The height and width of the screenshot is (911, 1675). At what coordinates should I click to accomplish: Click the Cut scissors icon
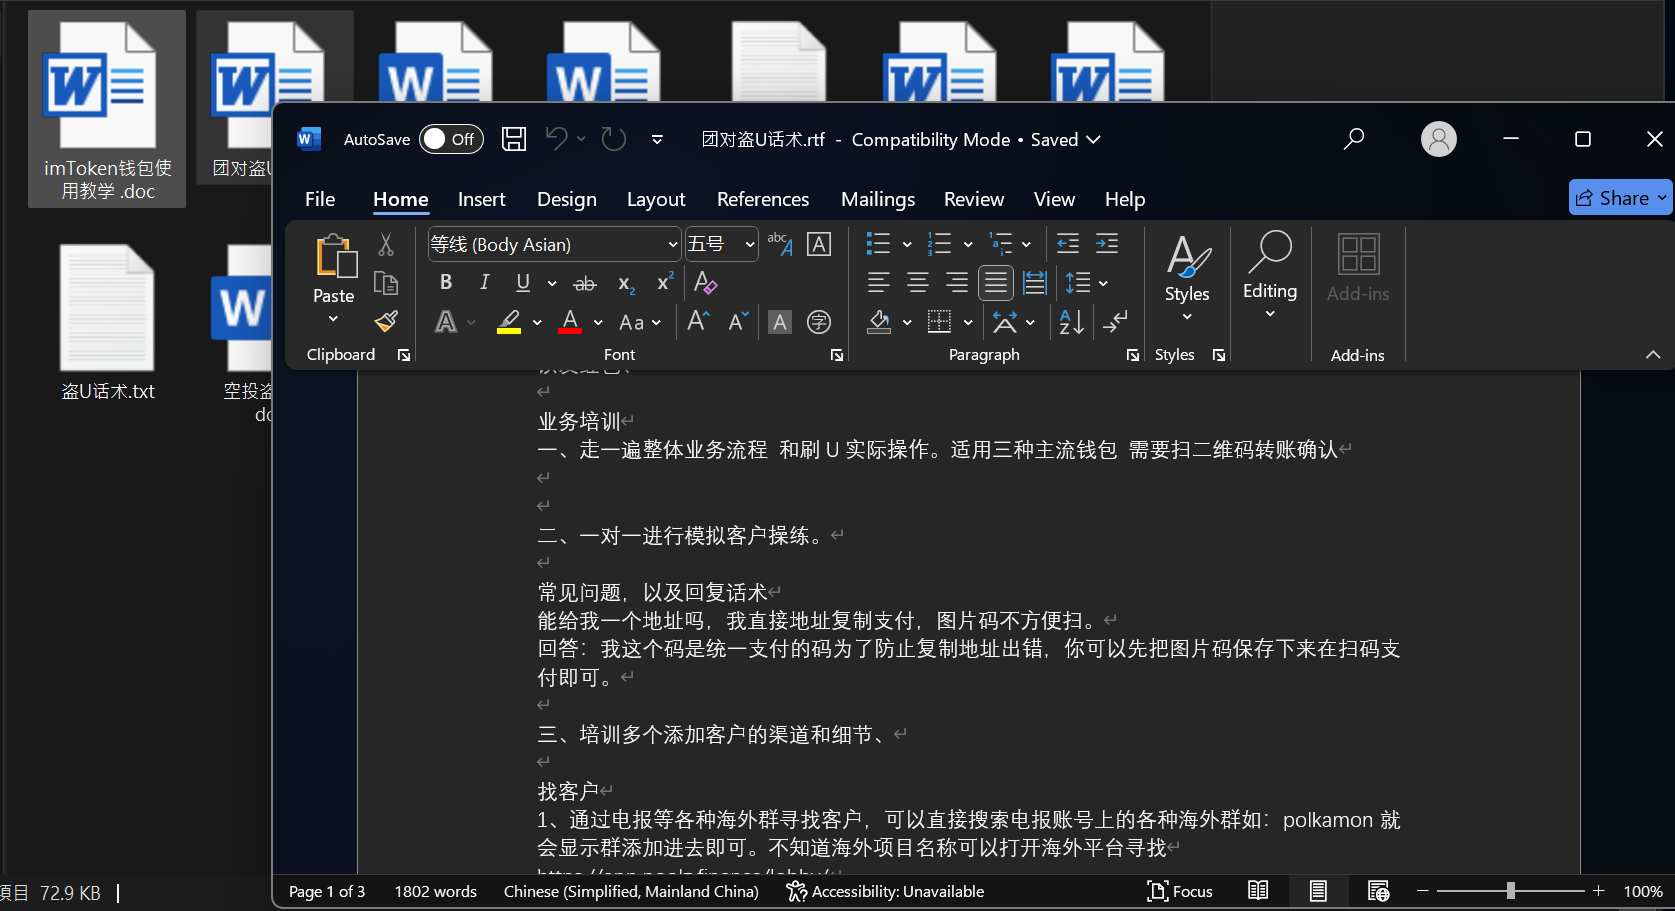point(386,245)
